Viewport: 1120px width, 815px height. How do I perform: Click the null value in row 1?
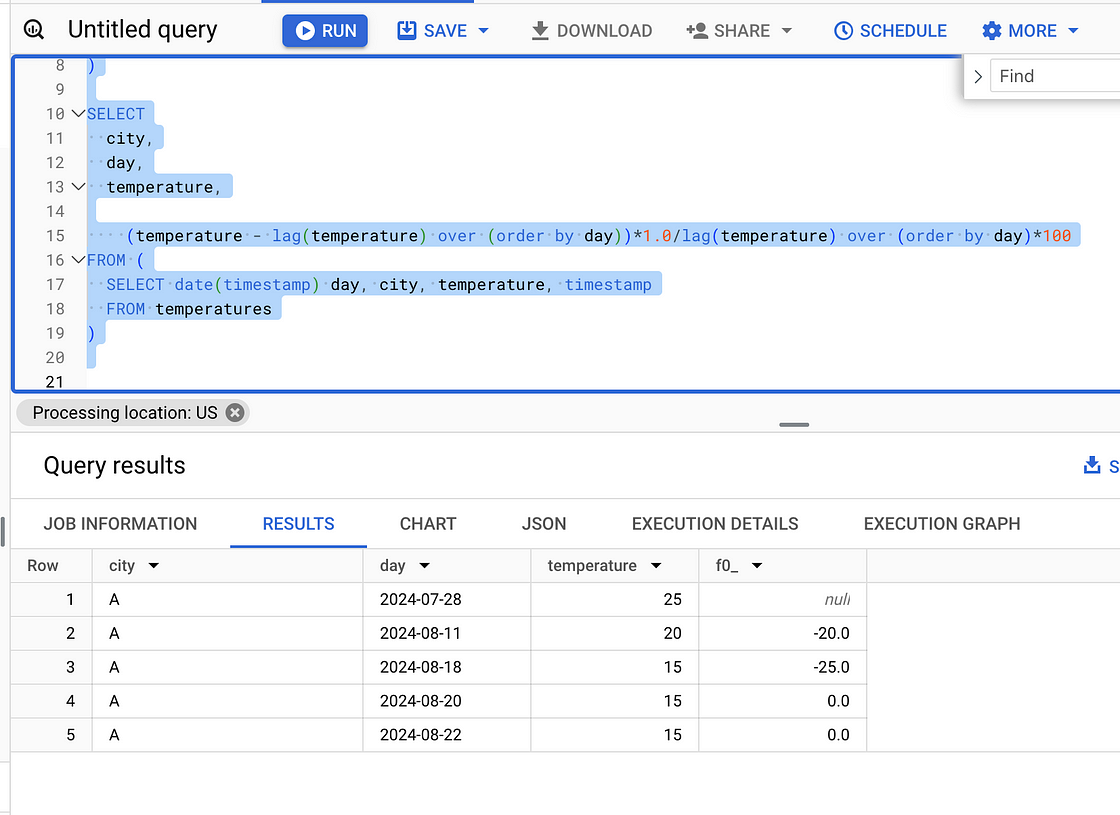(837, 599)
